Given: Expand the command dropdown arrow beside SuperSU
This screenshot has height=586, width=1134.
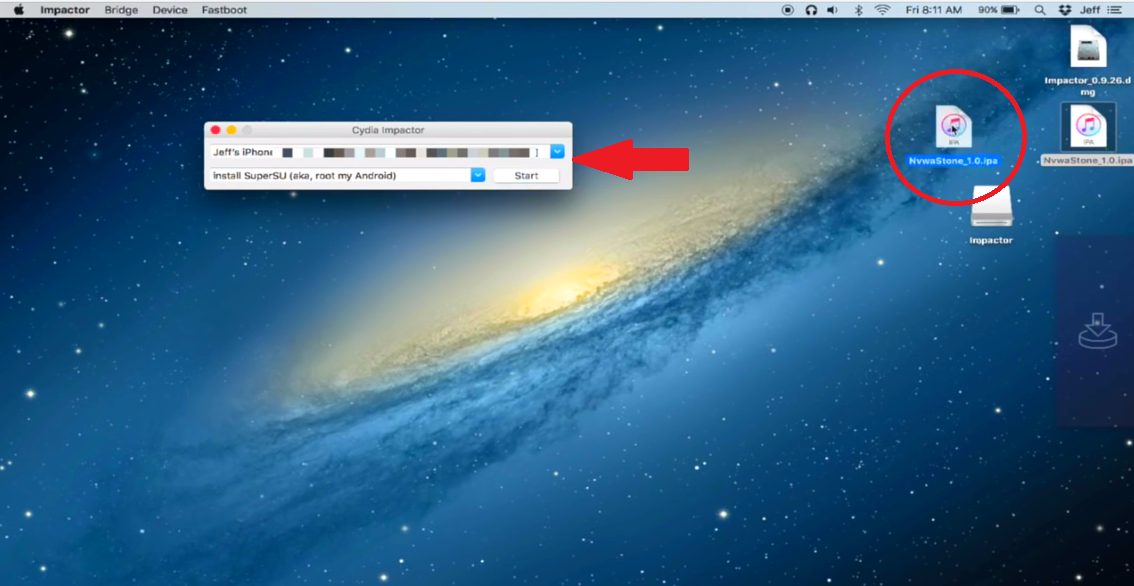Looking at the screenshot, I should [477, 175].
